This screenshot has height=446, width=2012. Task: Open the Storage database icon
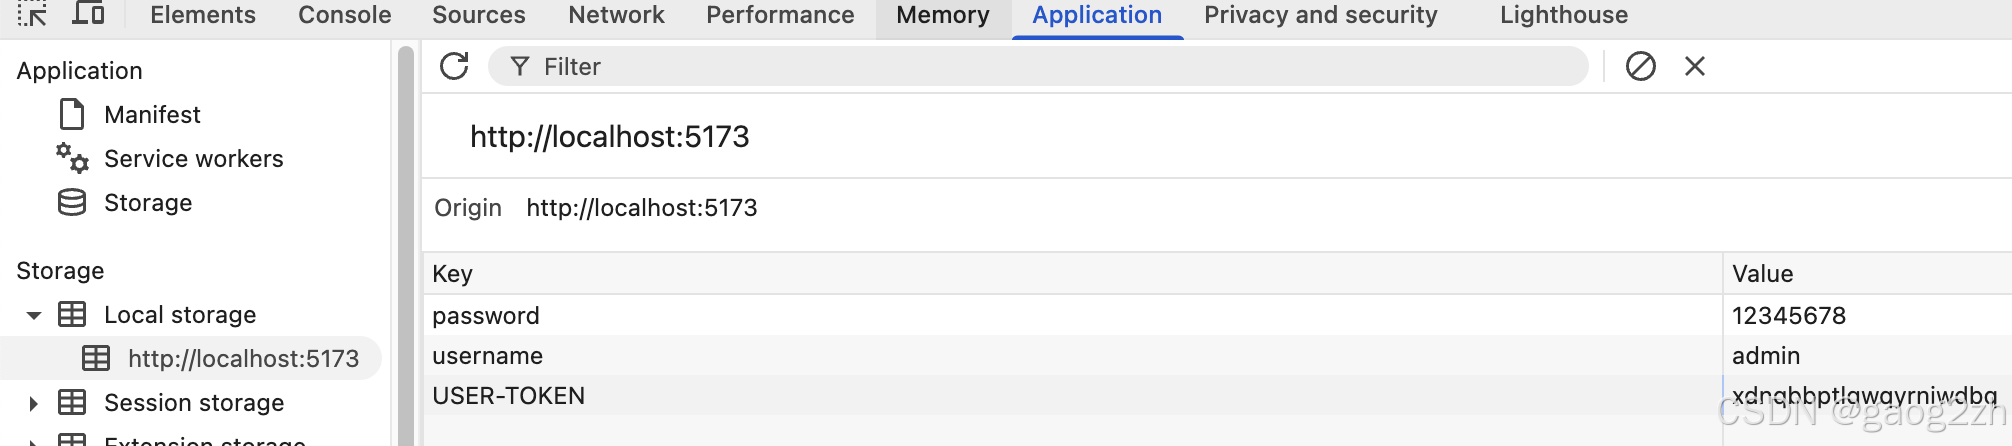72,203
